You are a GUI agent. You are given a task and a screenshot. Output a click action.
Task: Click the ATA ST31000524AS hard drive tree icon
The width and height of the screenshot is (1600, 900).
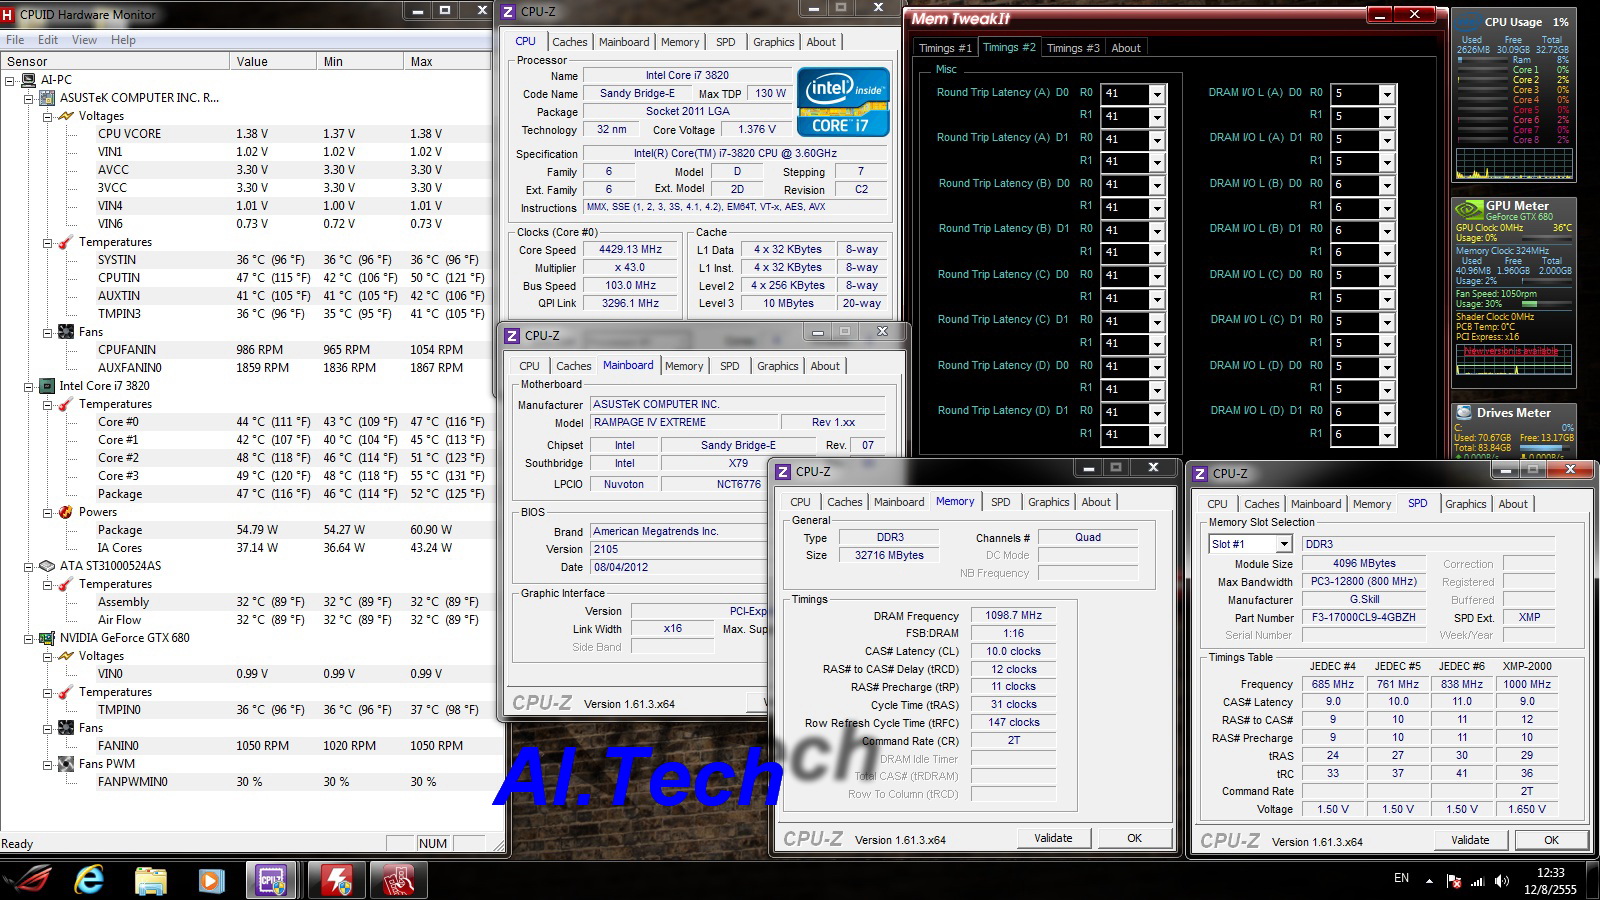(x=47, y=566)
